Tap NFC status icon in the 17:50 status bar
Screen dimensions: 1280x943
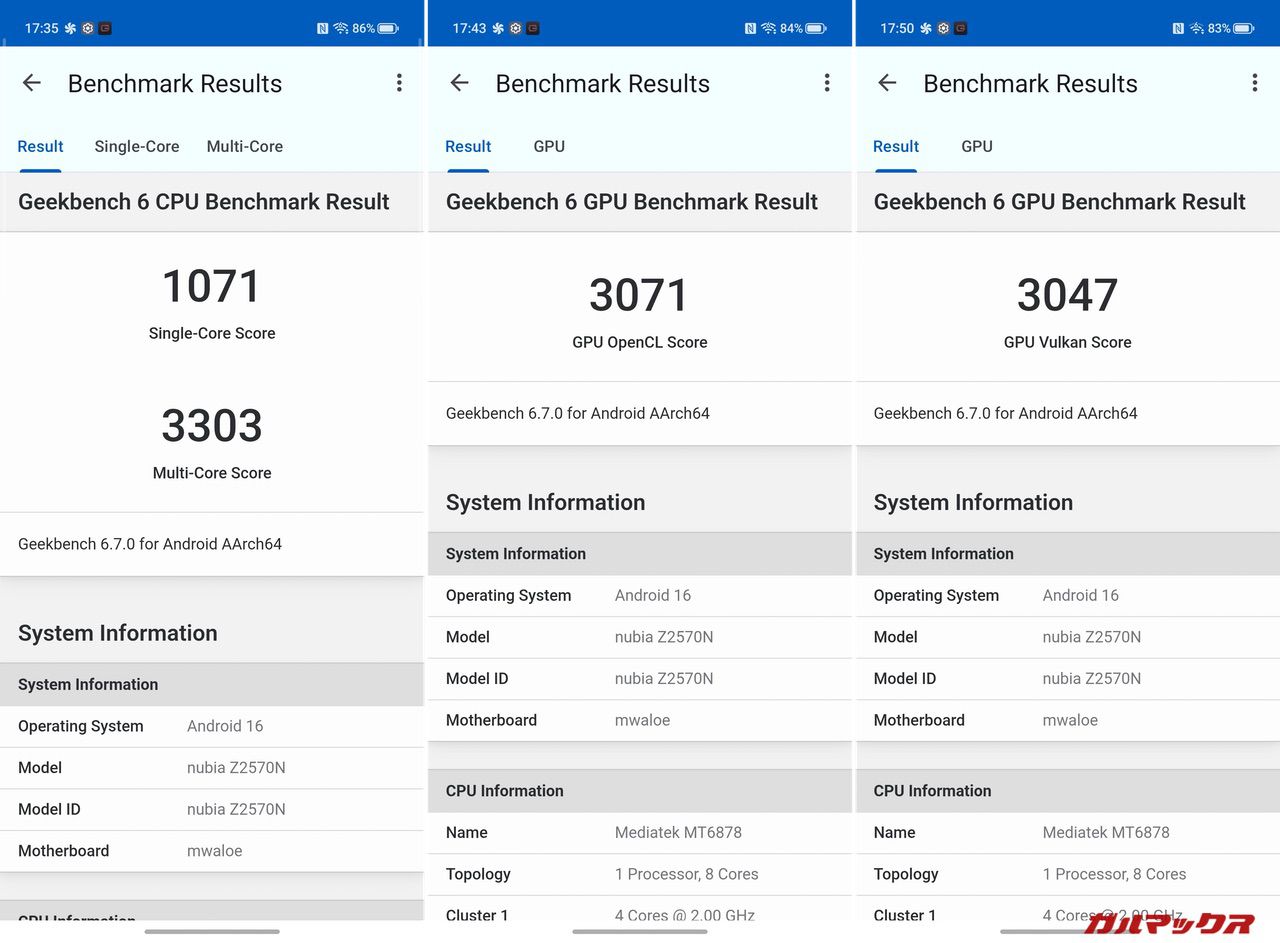[1178, 29]
